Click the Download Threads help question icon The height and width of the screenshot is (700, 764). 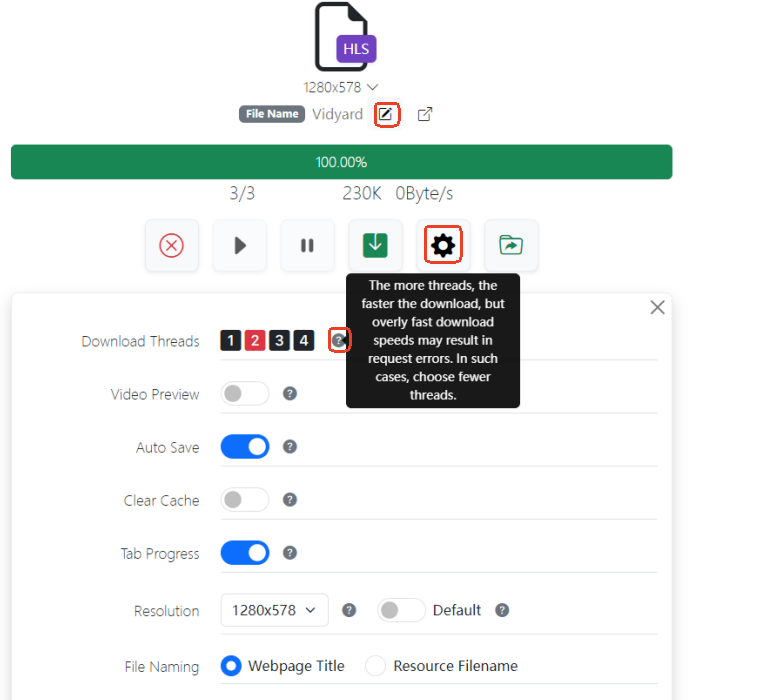point(339,341)
